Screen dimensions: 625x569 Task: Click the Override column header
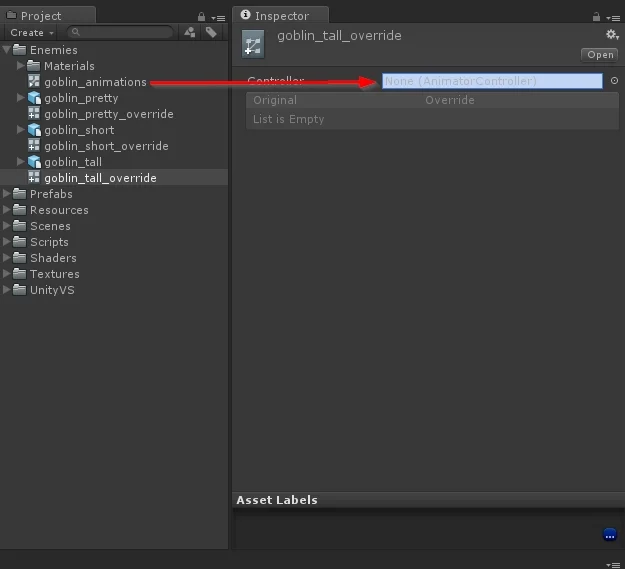450,100
